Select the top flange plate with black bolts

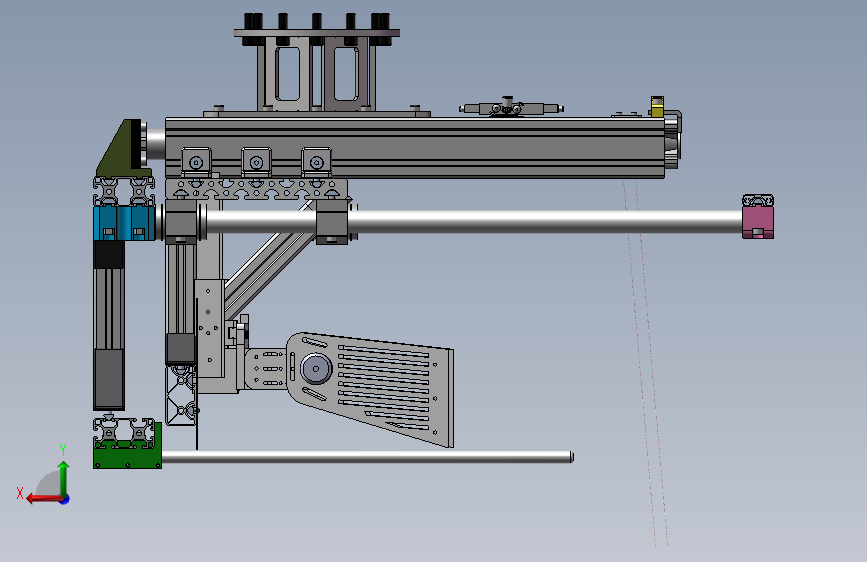tap(317, 33)
